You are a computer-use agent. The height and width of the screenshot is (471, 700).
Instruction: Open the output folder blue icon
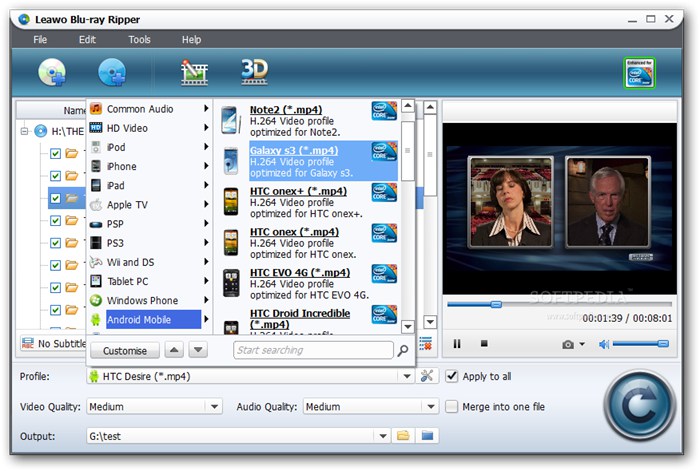click(x=427, y=435)
